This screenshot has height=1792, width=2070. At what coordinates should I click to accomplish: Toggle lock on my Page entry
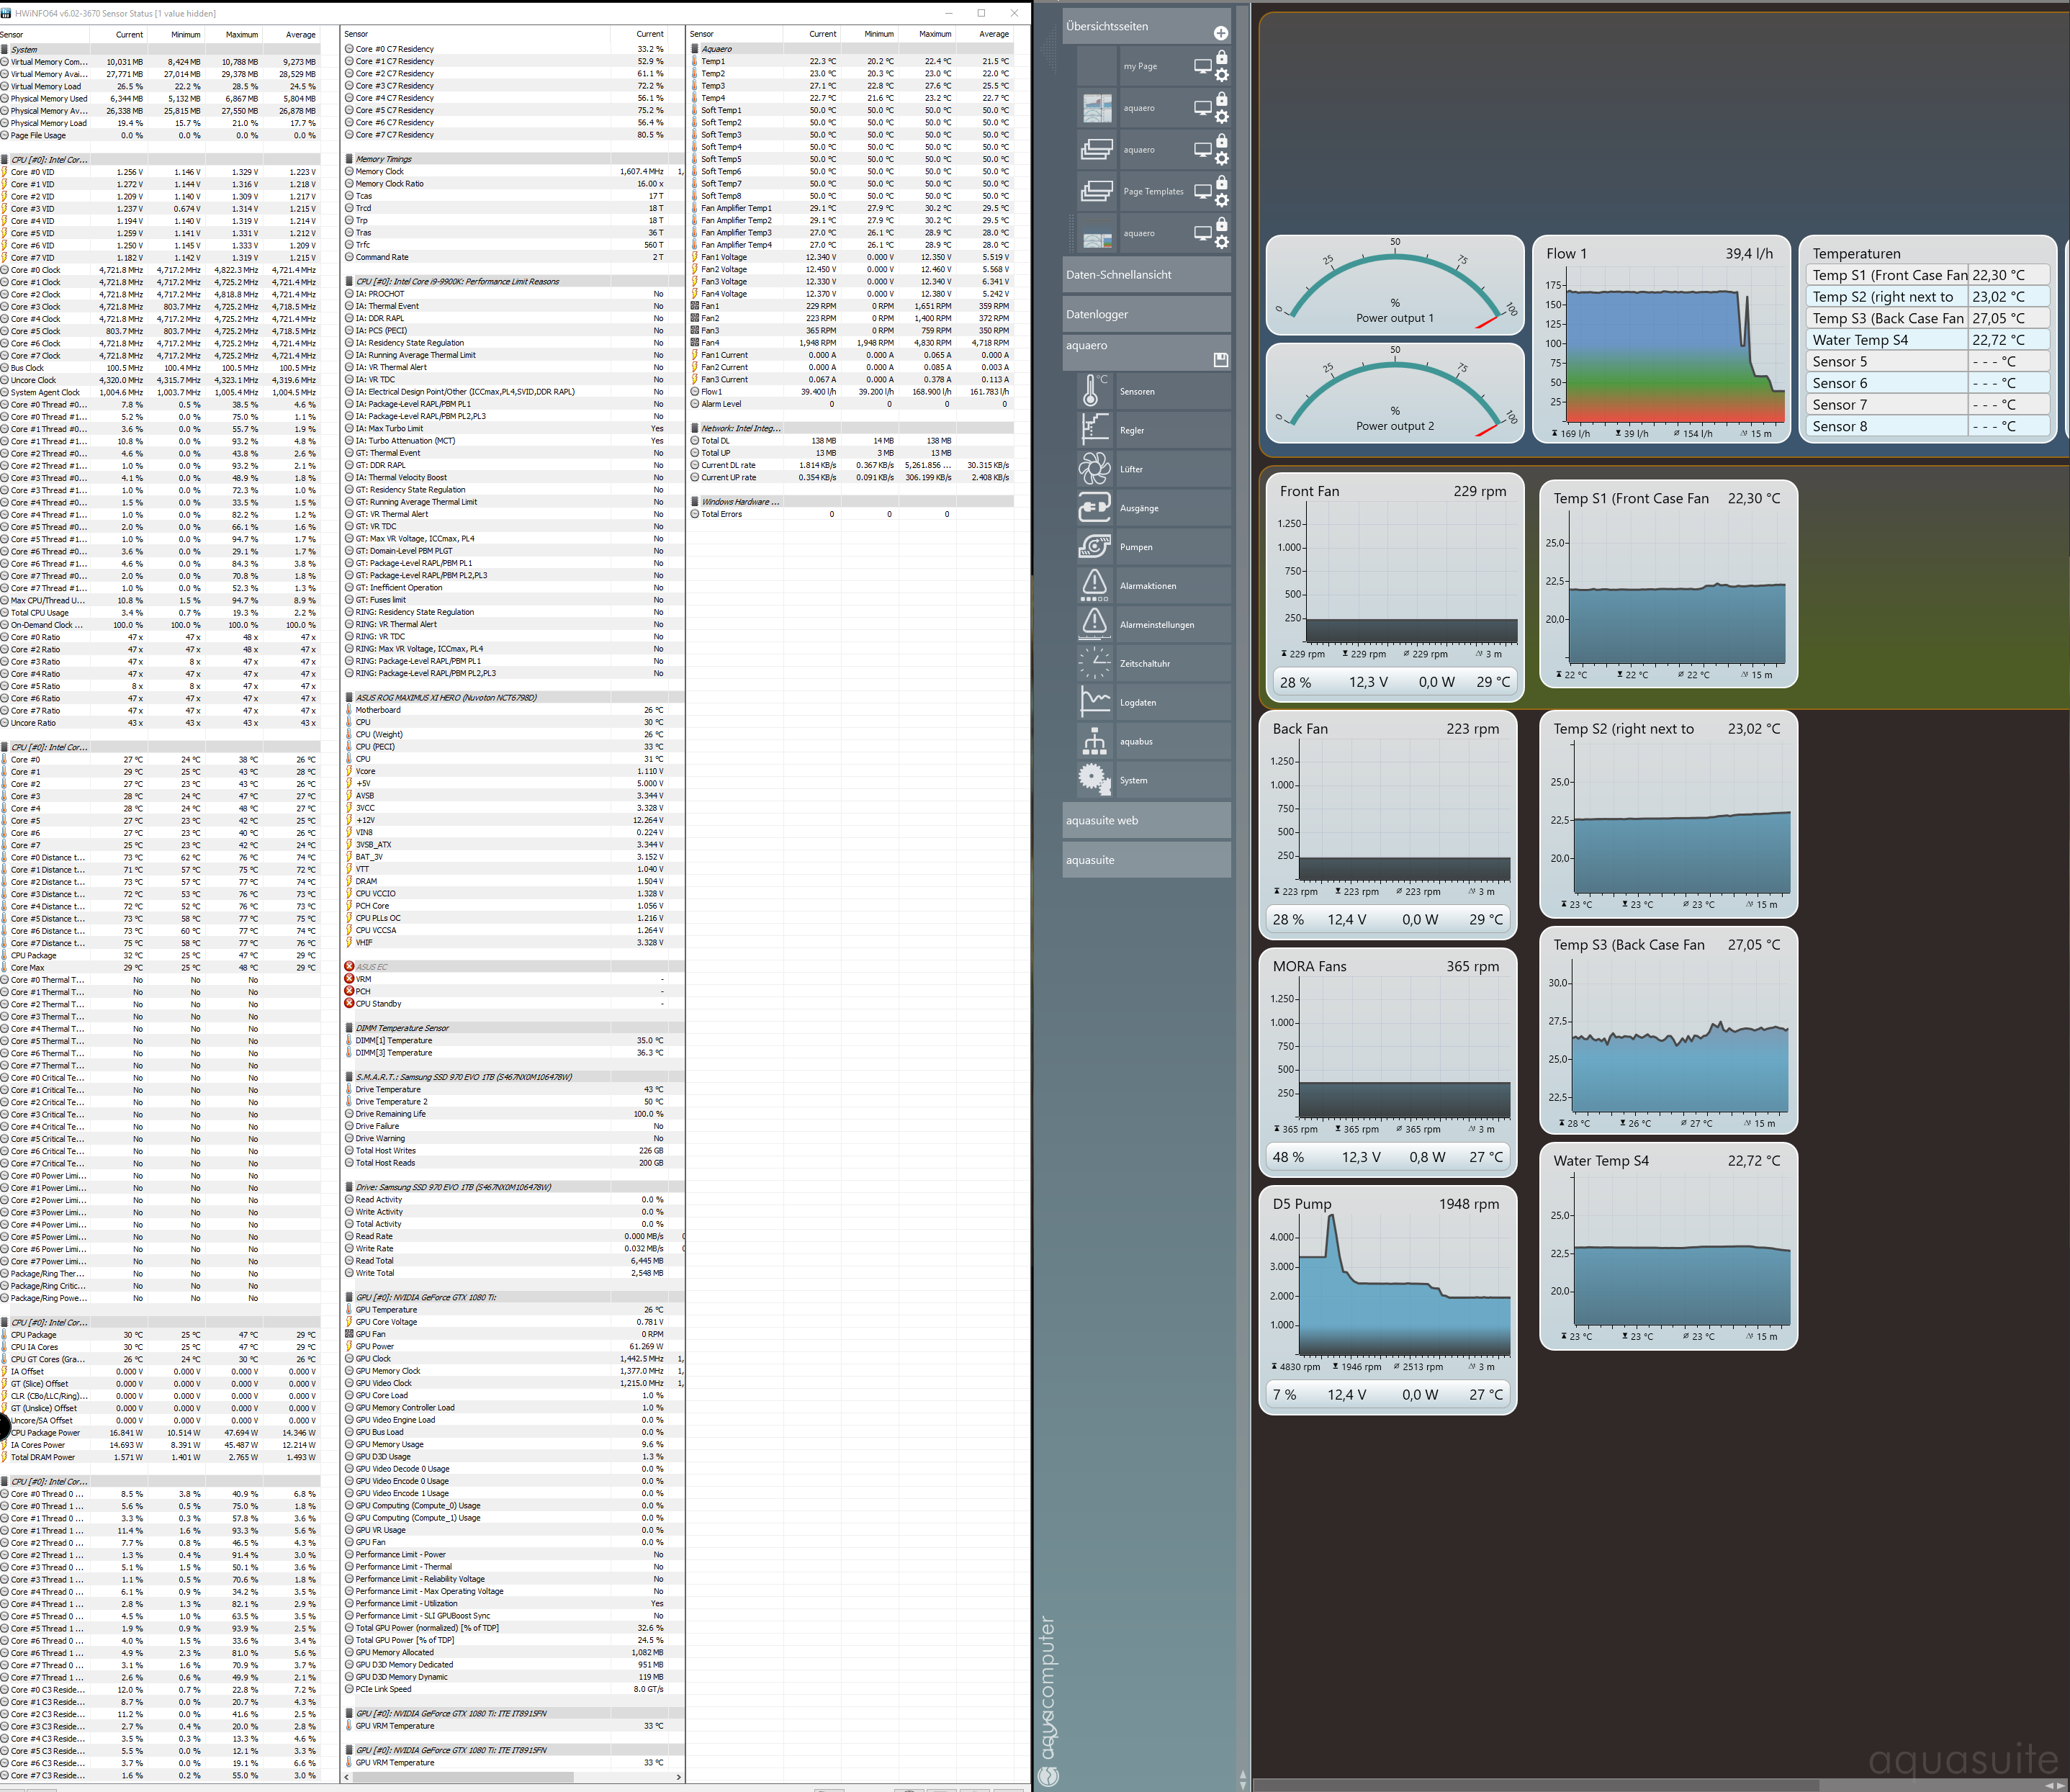(x=1221, y=58)
